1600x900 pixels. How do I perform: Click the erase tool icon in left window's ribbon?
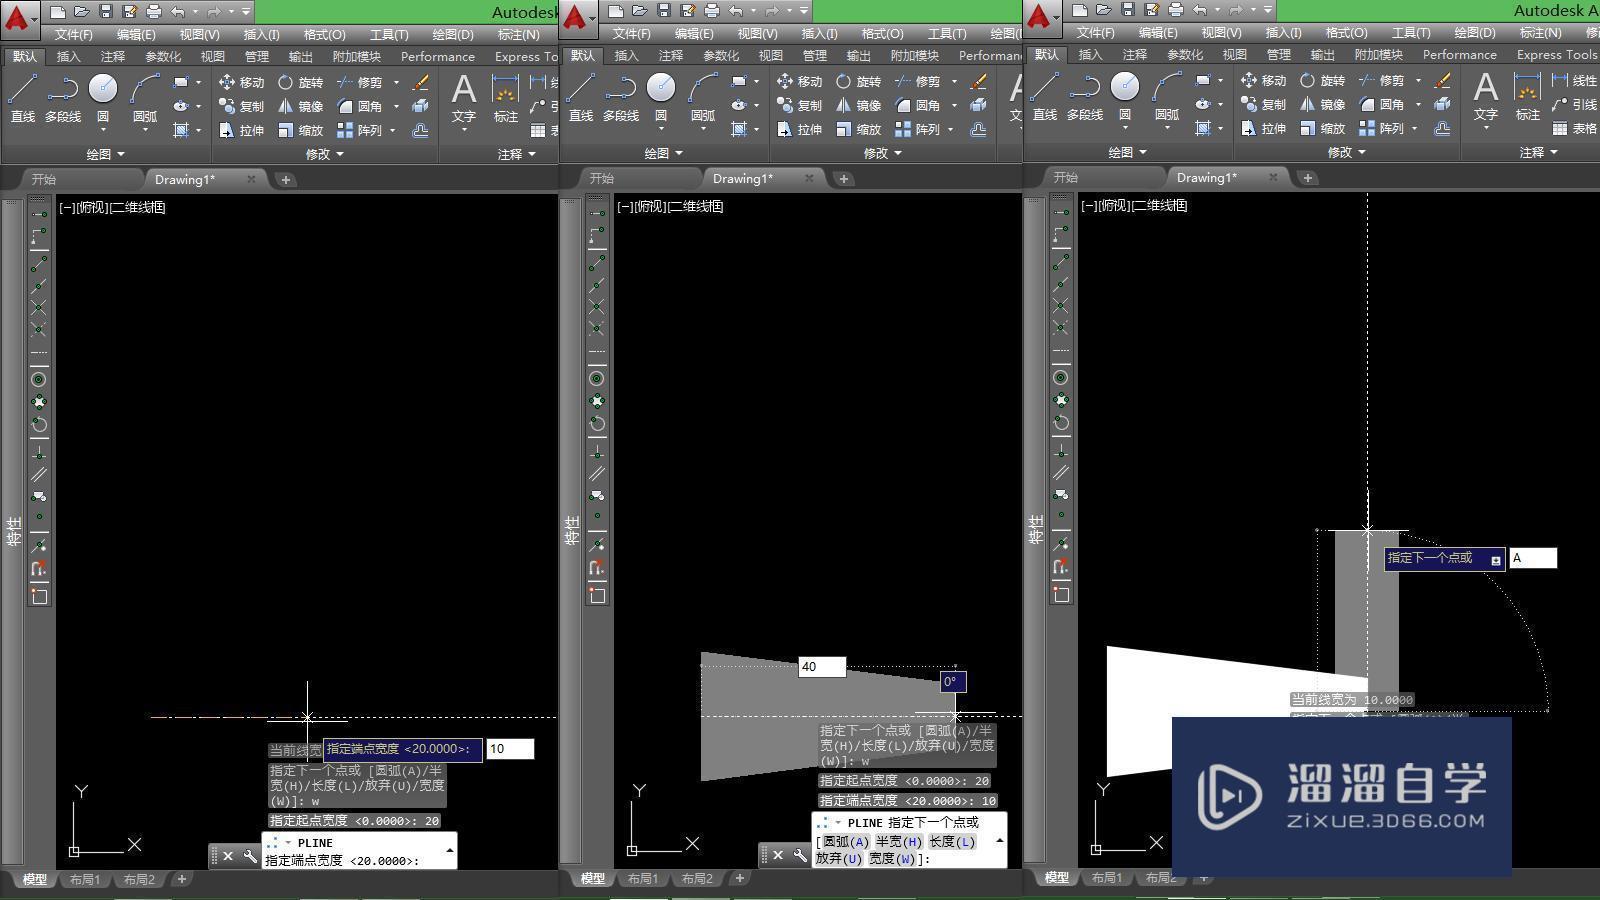tap(421, 82)
